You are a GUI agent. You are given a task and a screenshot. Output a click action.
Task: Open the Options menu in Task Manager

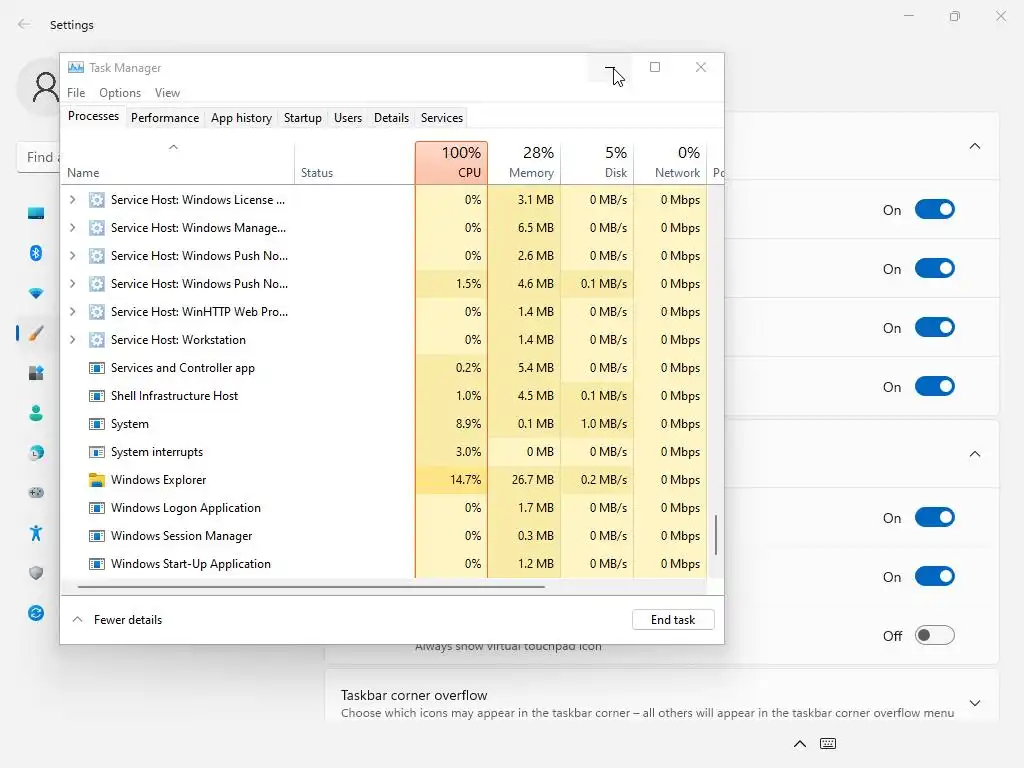(120, 93)
